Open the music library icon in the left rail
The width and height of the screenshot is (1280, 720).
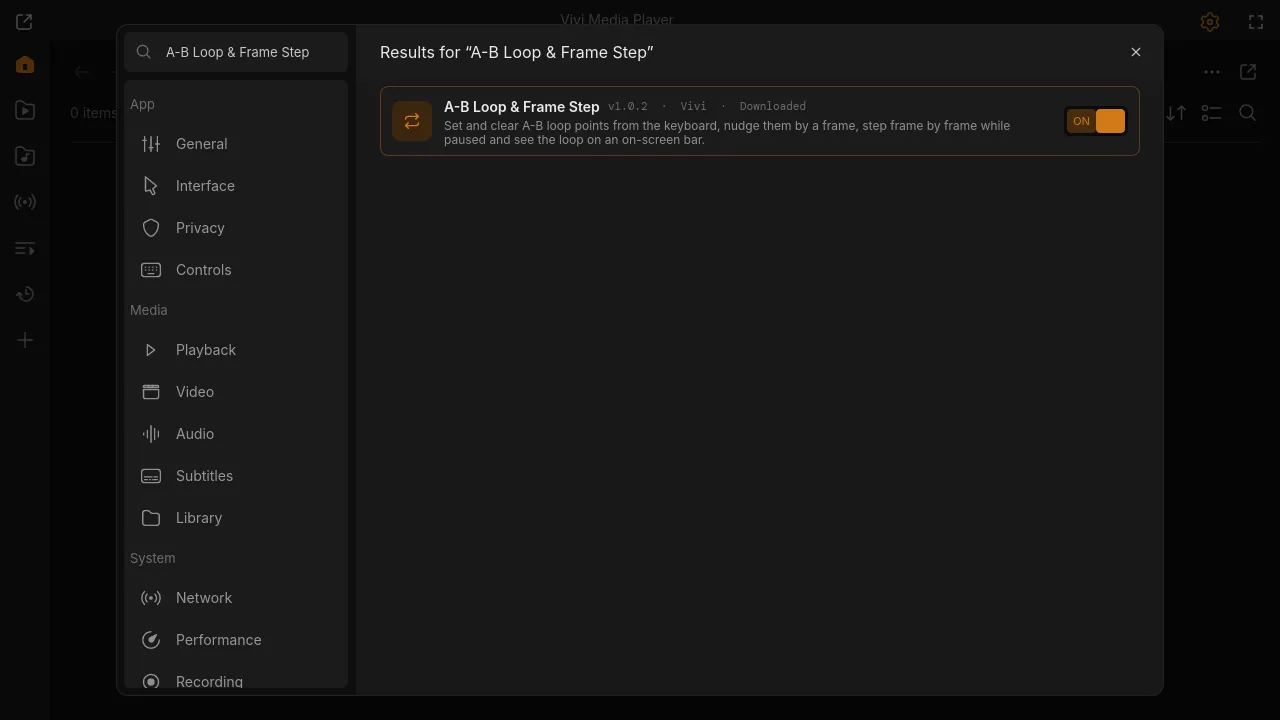pos(25,157)
